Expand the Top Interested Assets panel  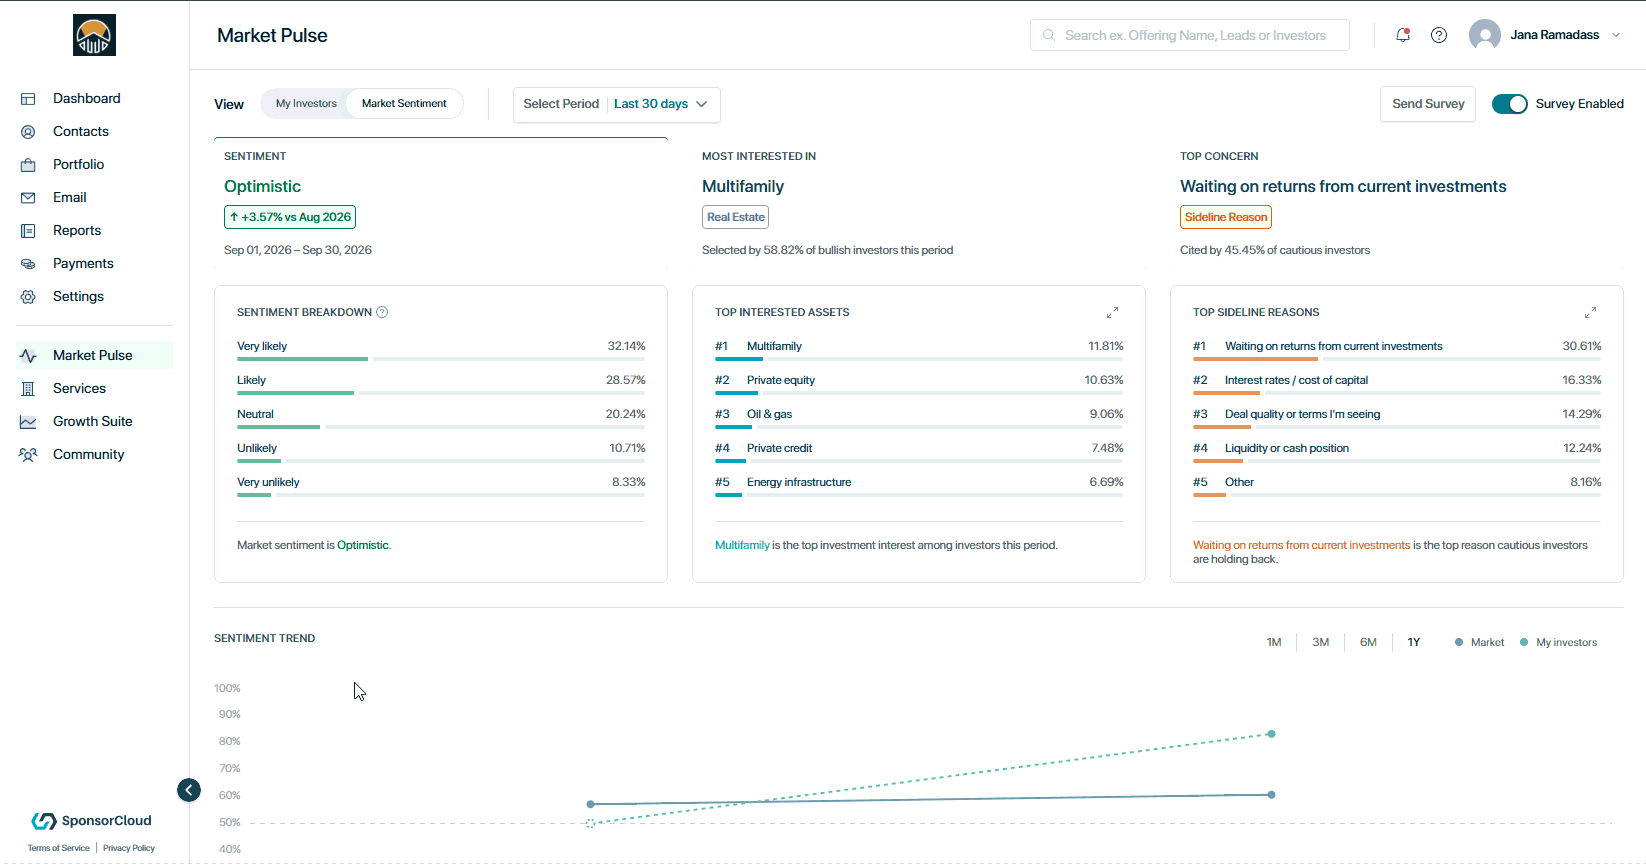point(1112,313)
